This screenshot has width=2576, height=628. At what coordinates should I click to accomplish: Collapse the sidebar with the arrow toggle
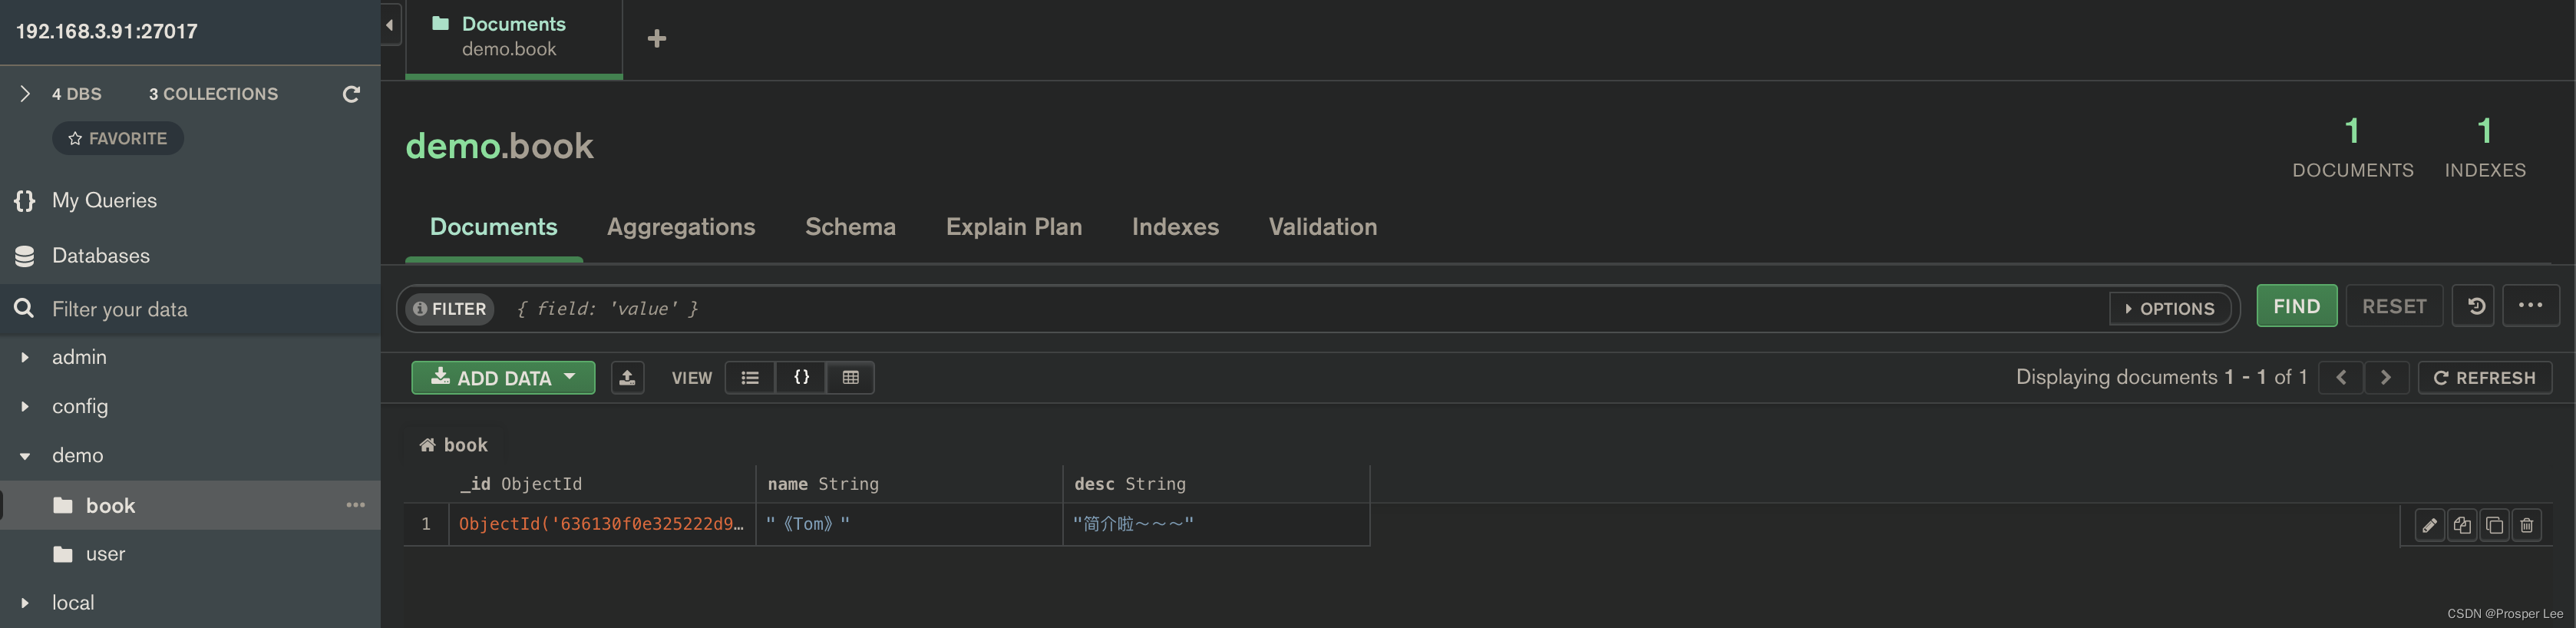click(390, 25)
